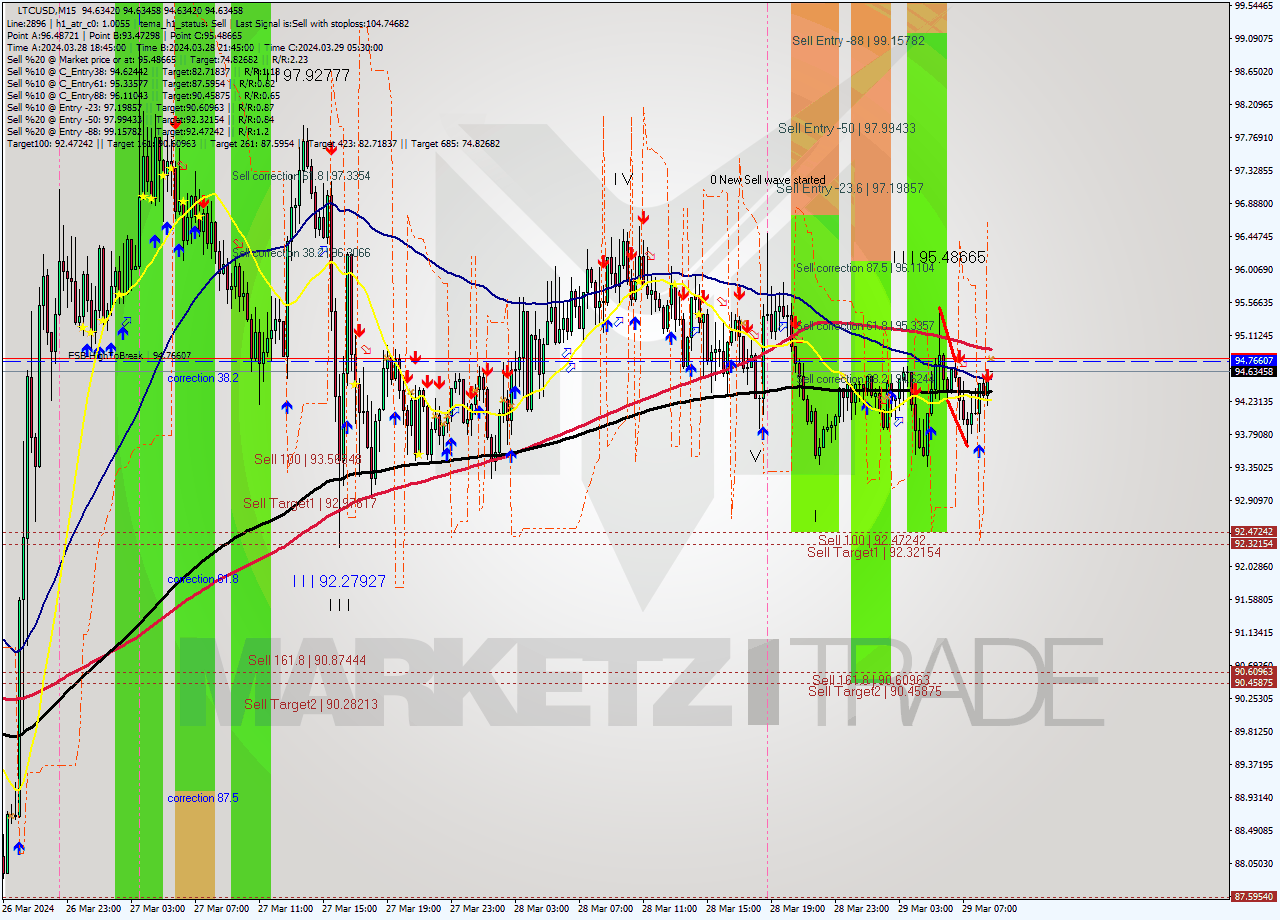Image resolution: width=1280 pixels, height=920 pixels.
Task: Click the red 92.32154 price axis tag
Action: coord(1254,543)
